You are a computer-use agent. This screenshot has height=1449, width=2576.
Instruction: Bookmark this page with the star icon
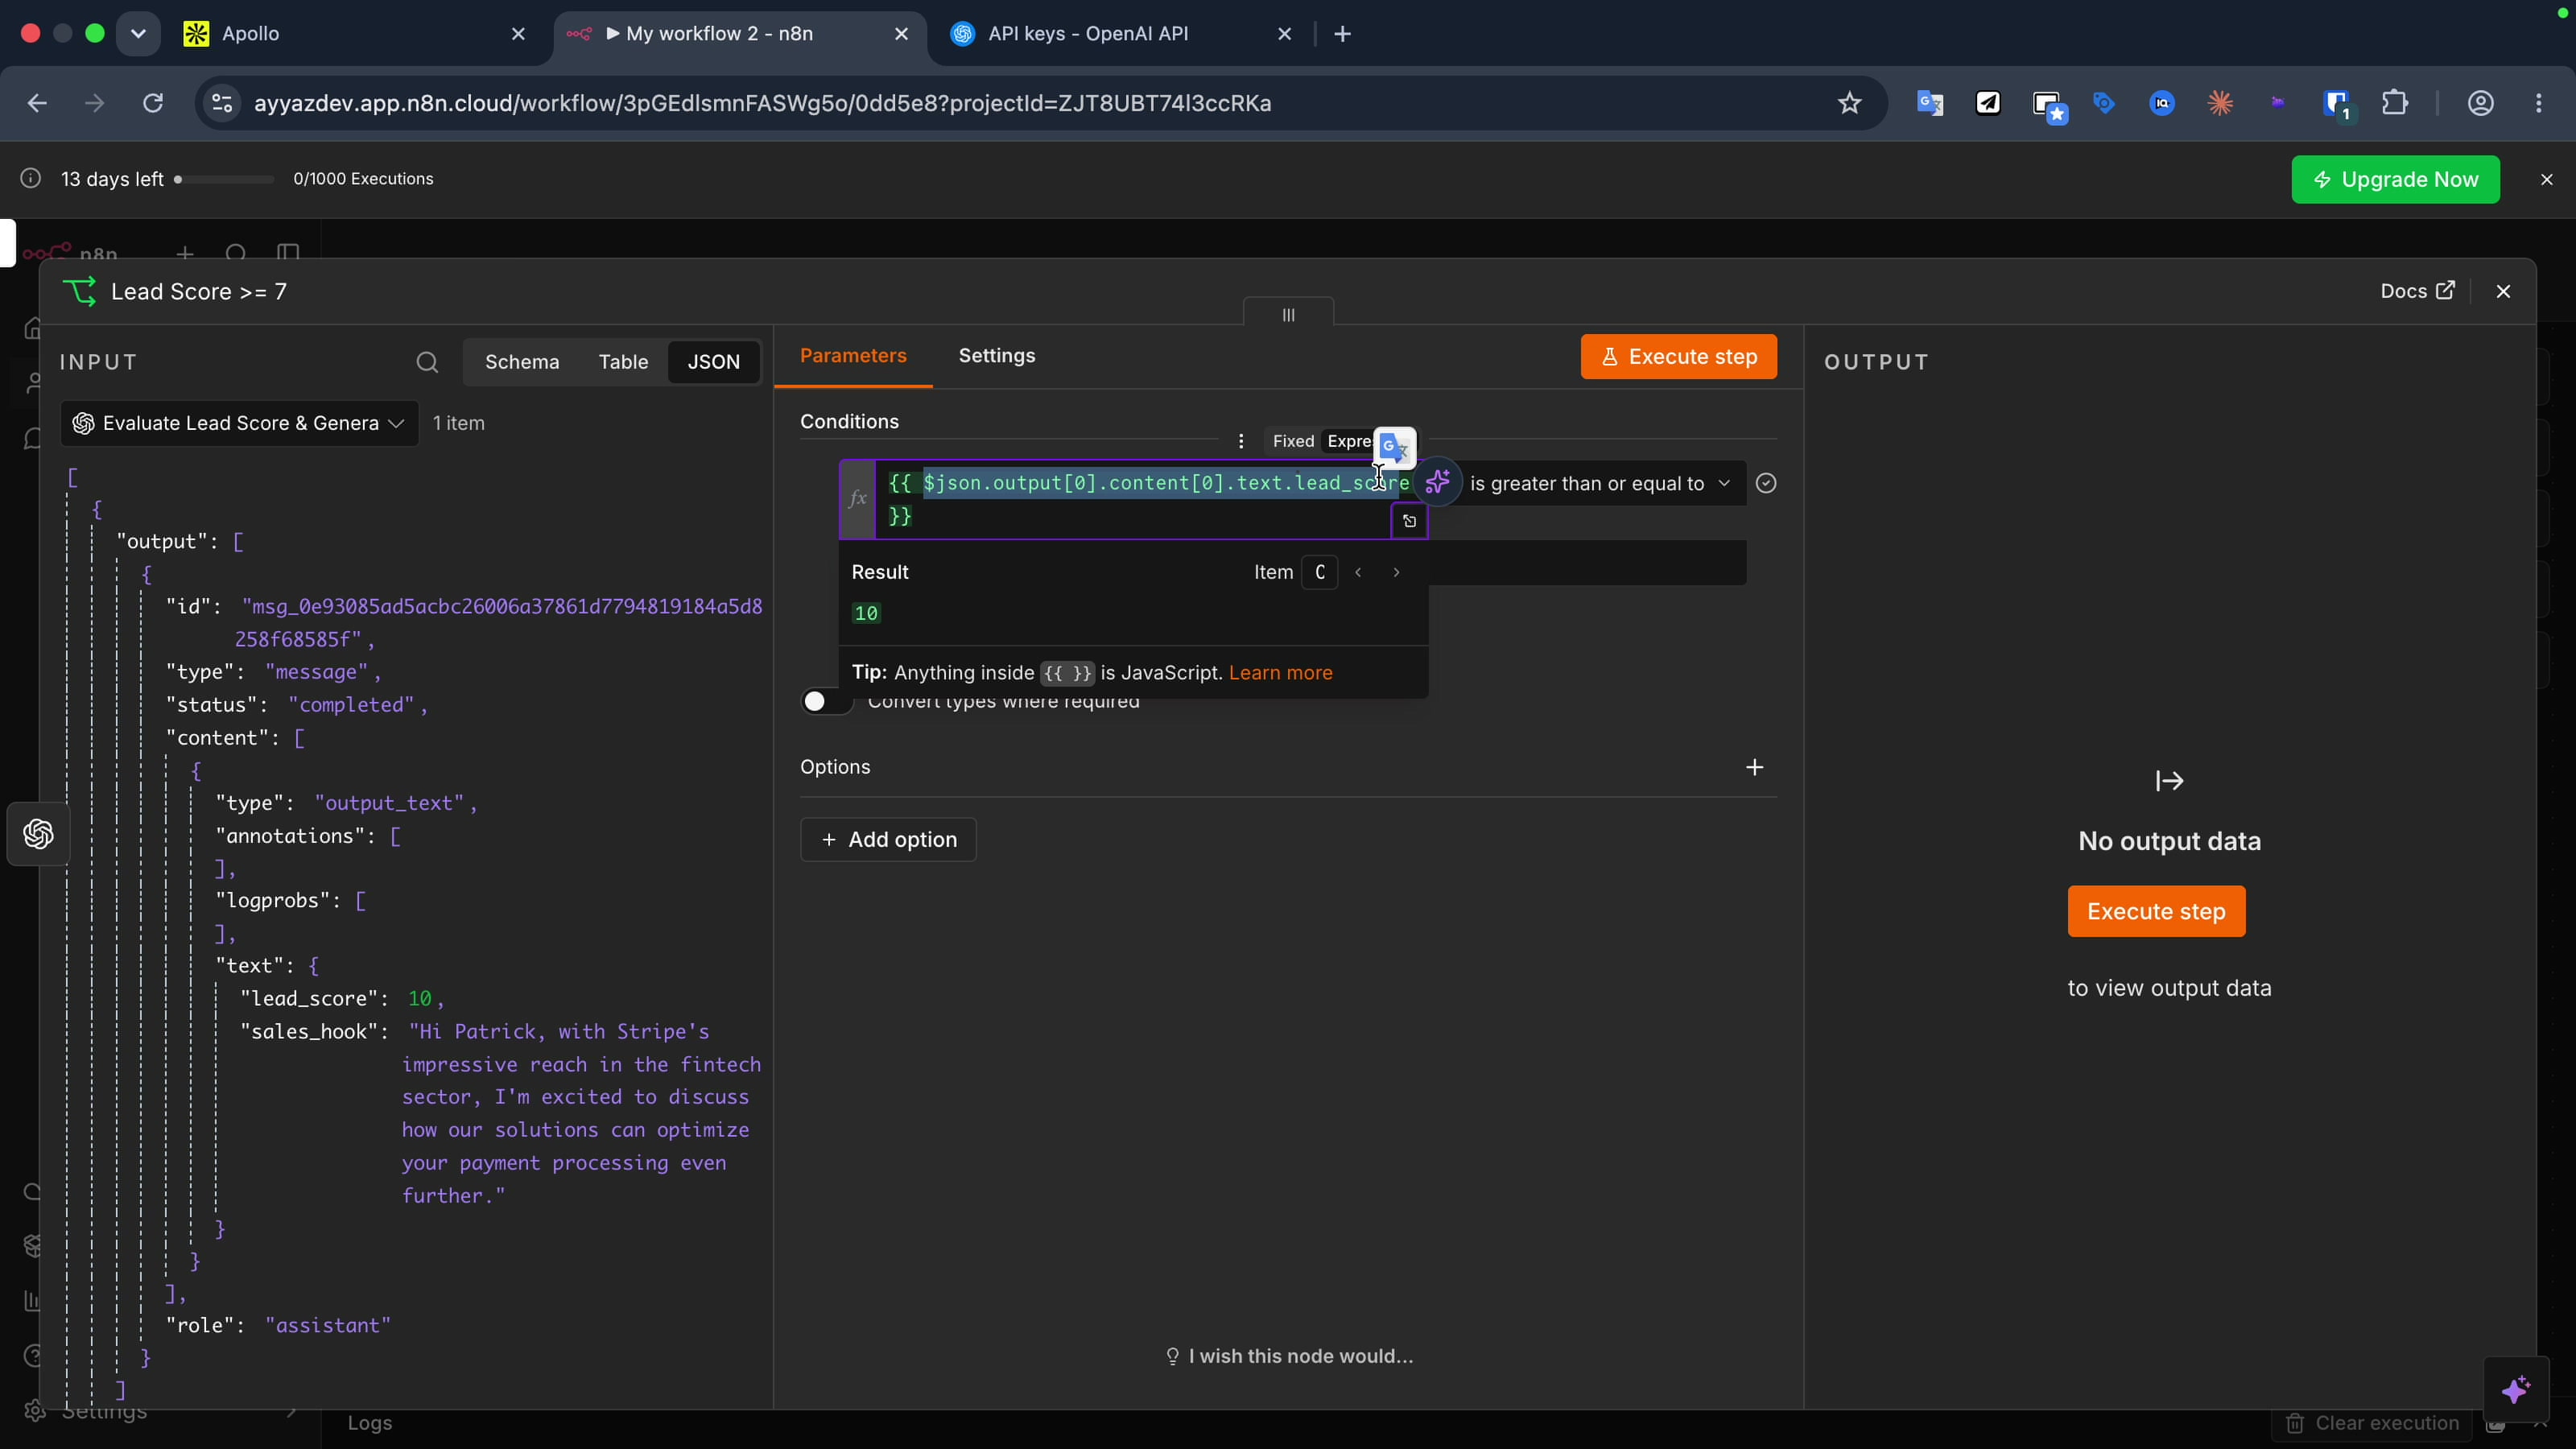1849,103
